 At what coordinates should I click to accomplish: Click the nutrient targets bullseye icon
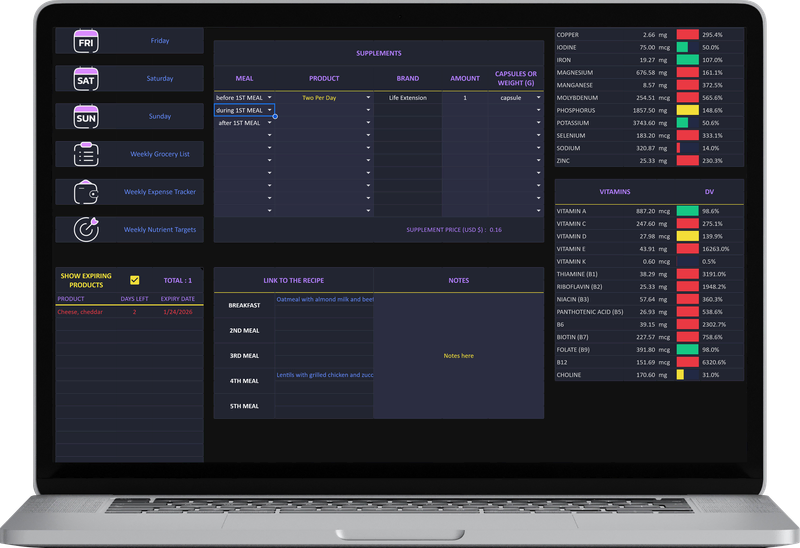[86, 230]
